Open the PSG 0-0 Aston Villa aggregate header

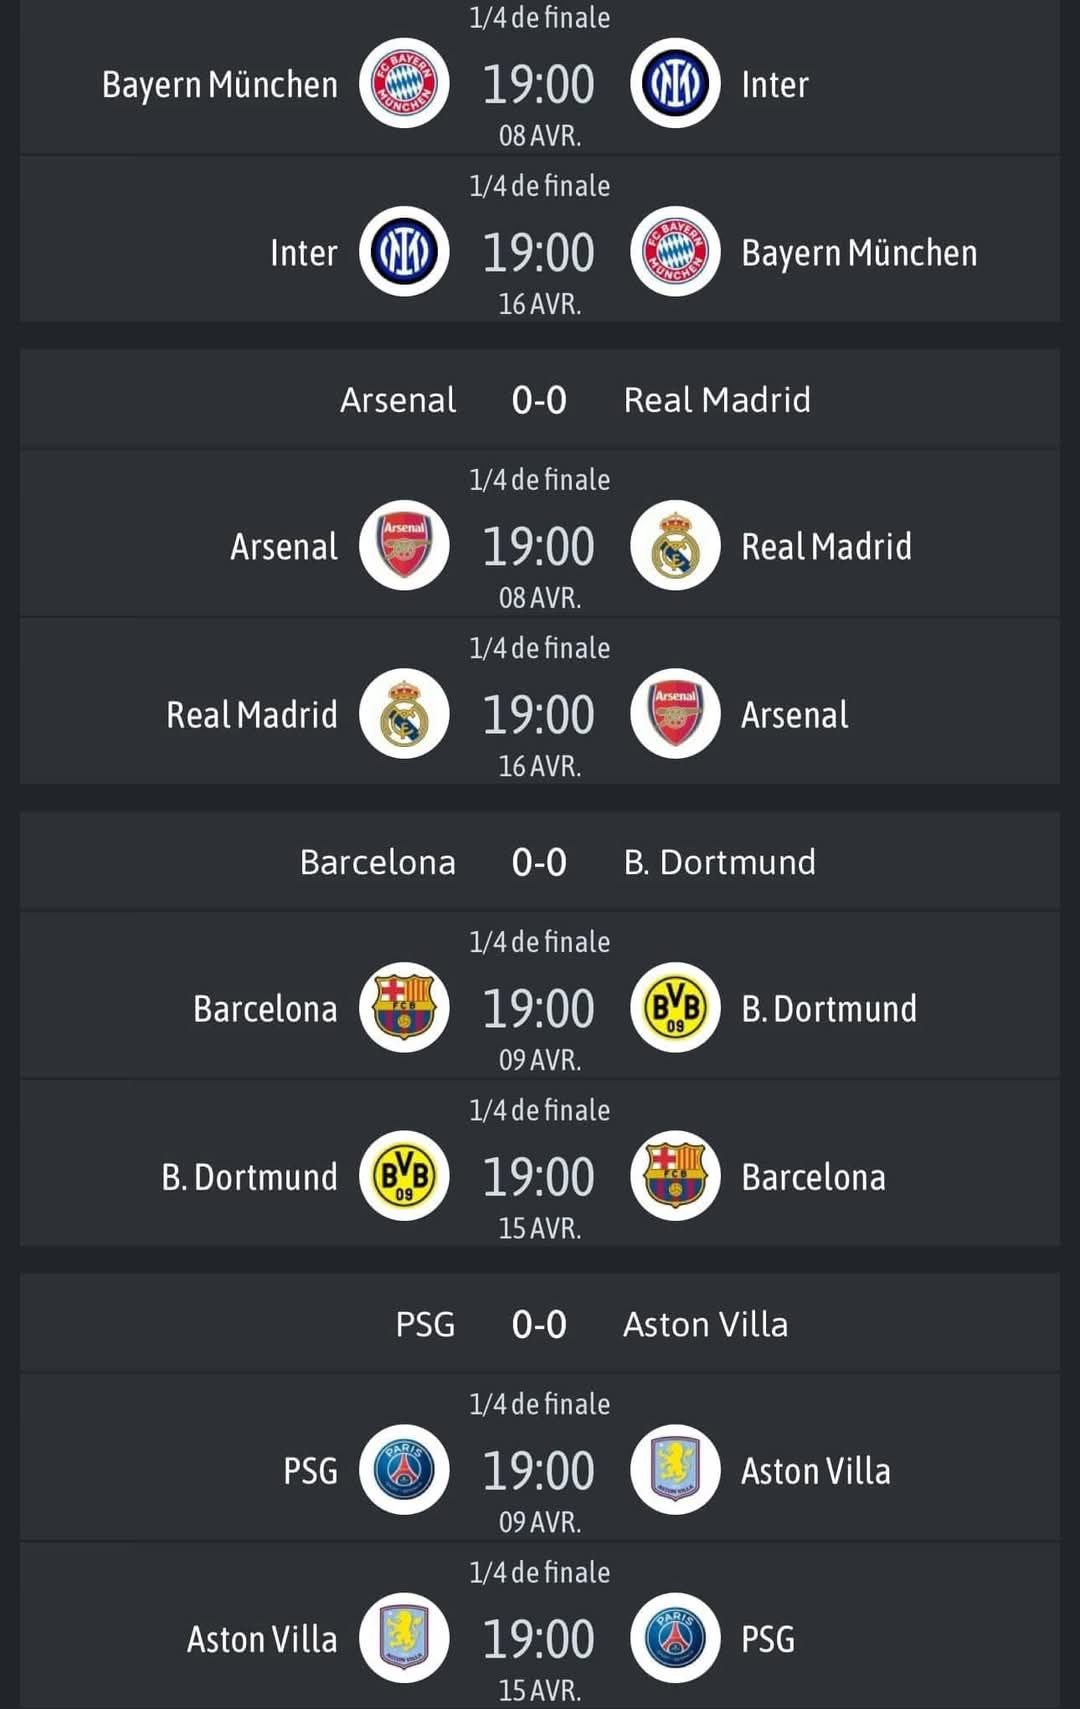(540, 1324)
